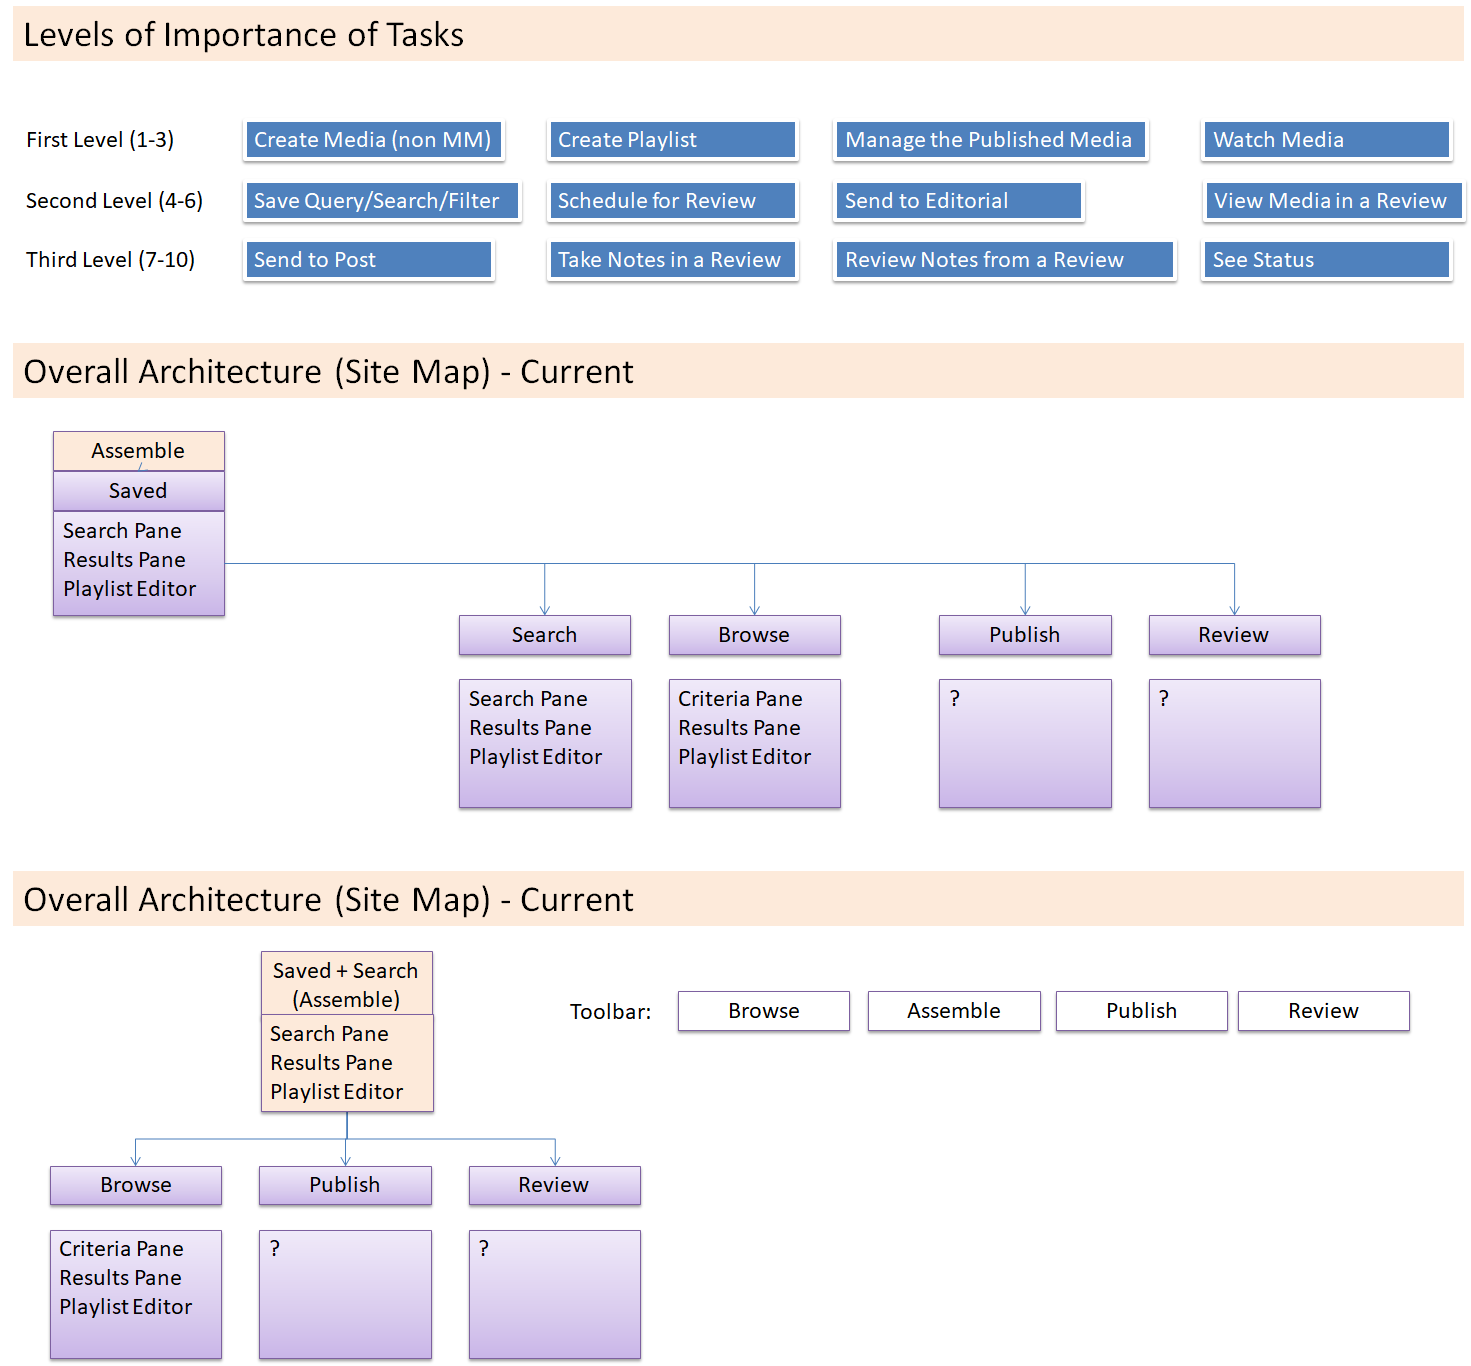Click Browse in the Toolbar row
1471x1366 pixels.
(x=763, y=1011)
